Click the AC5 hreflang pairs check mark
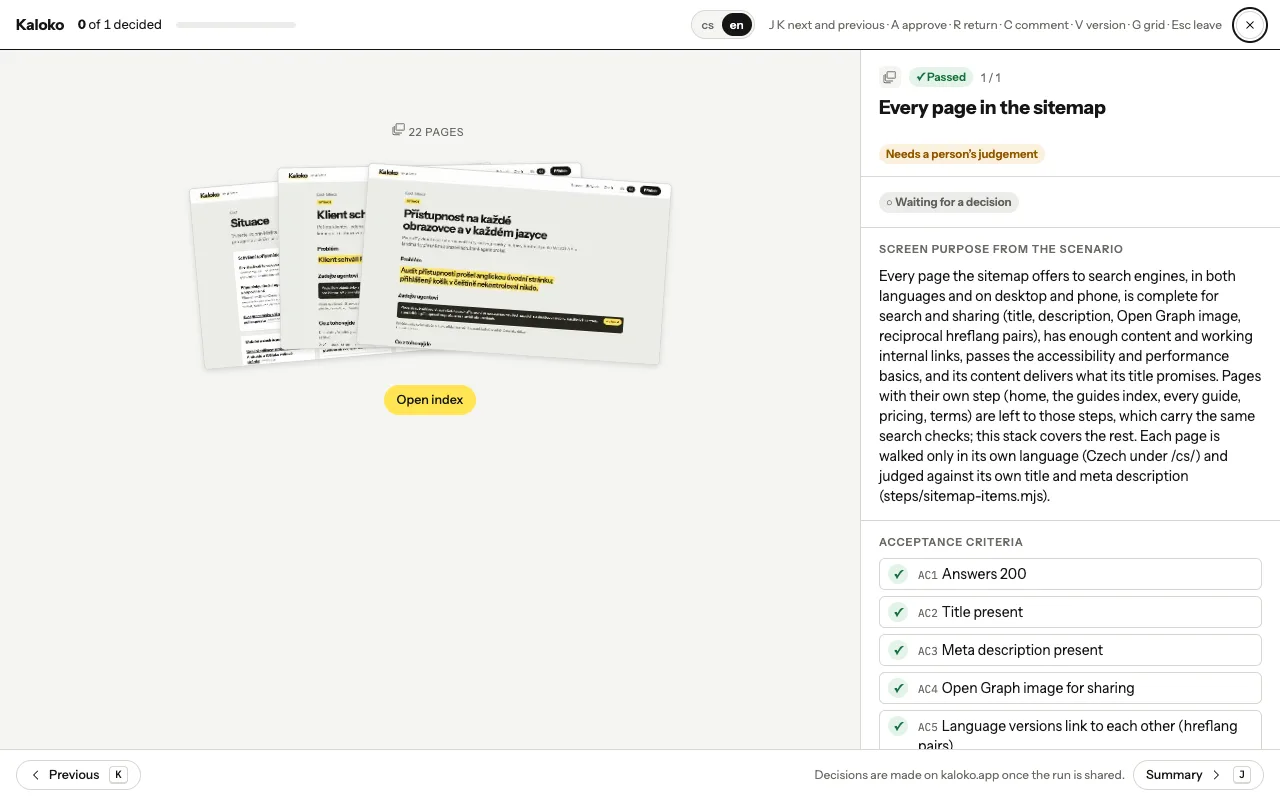Screen dimensions: 1280x800 898,726
